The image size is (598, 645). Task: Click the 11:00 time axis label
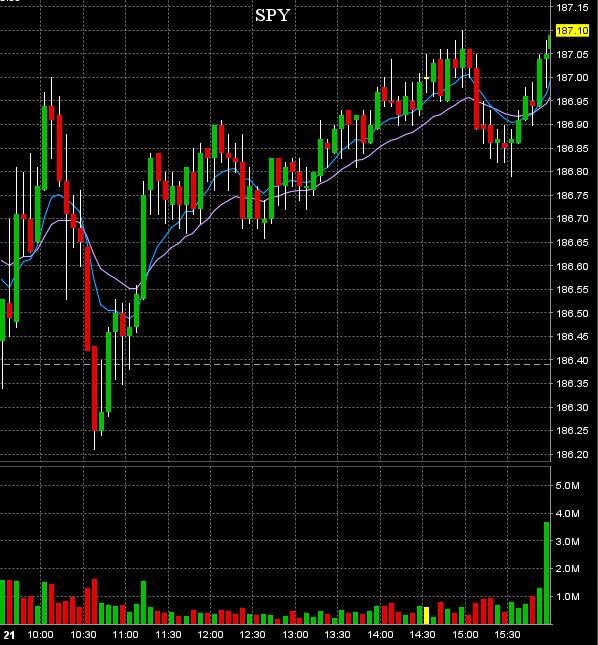point(125,635)
